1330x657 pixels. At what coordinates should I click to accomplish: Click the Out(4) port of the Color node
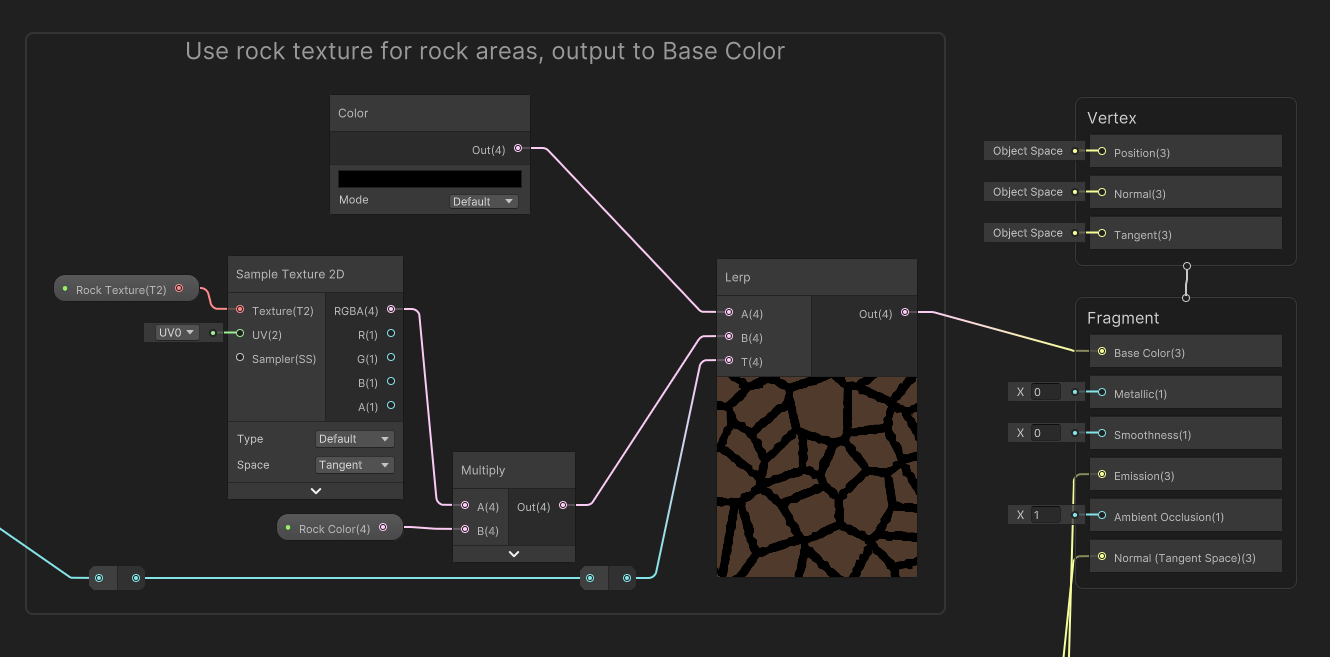(x=517, y=148)
